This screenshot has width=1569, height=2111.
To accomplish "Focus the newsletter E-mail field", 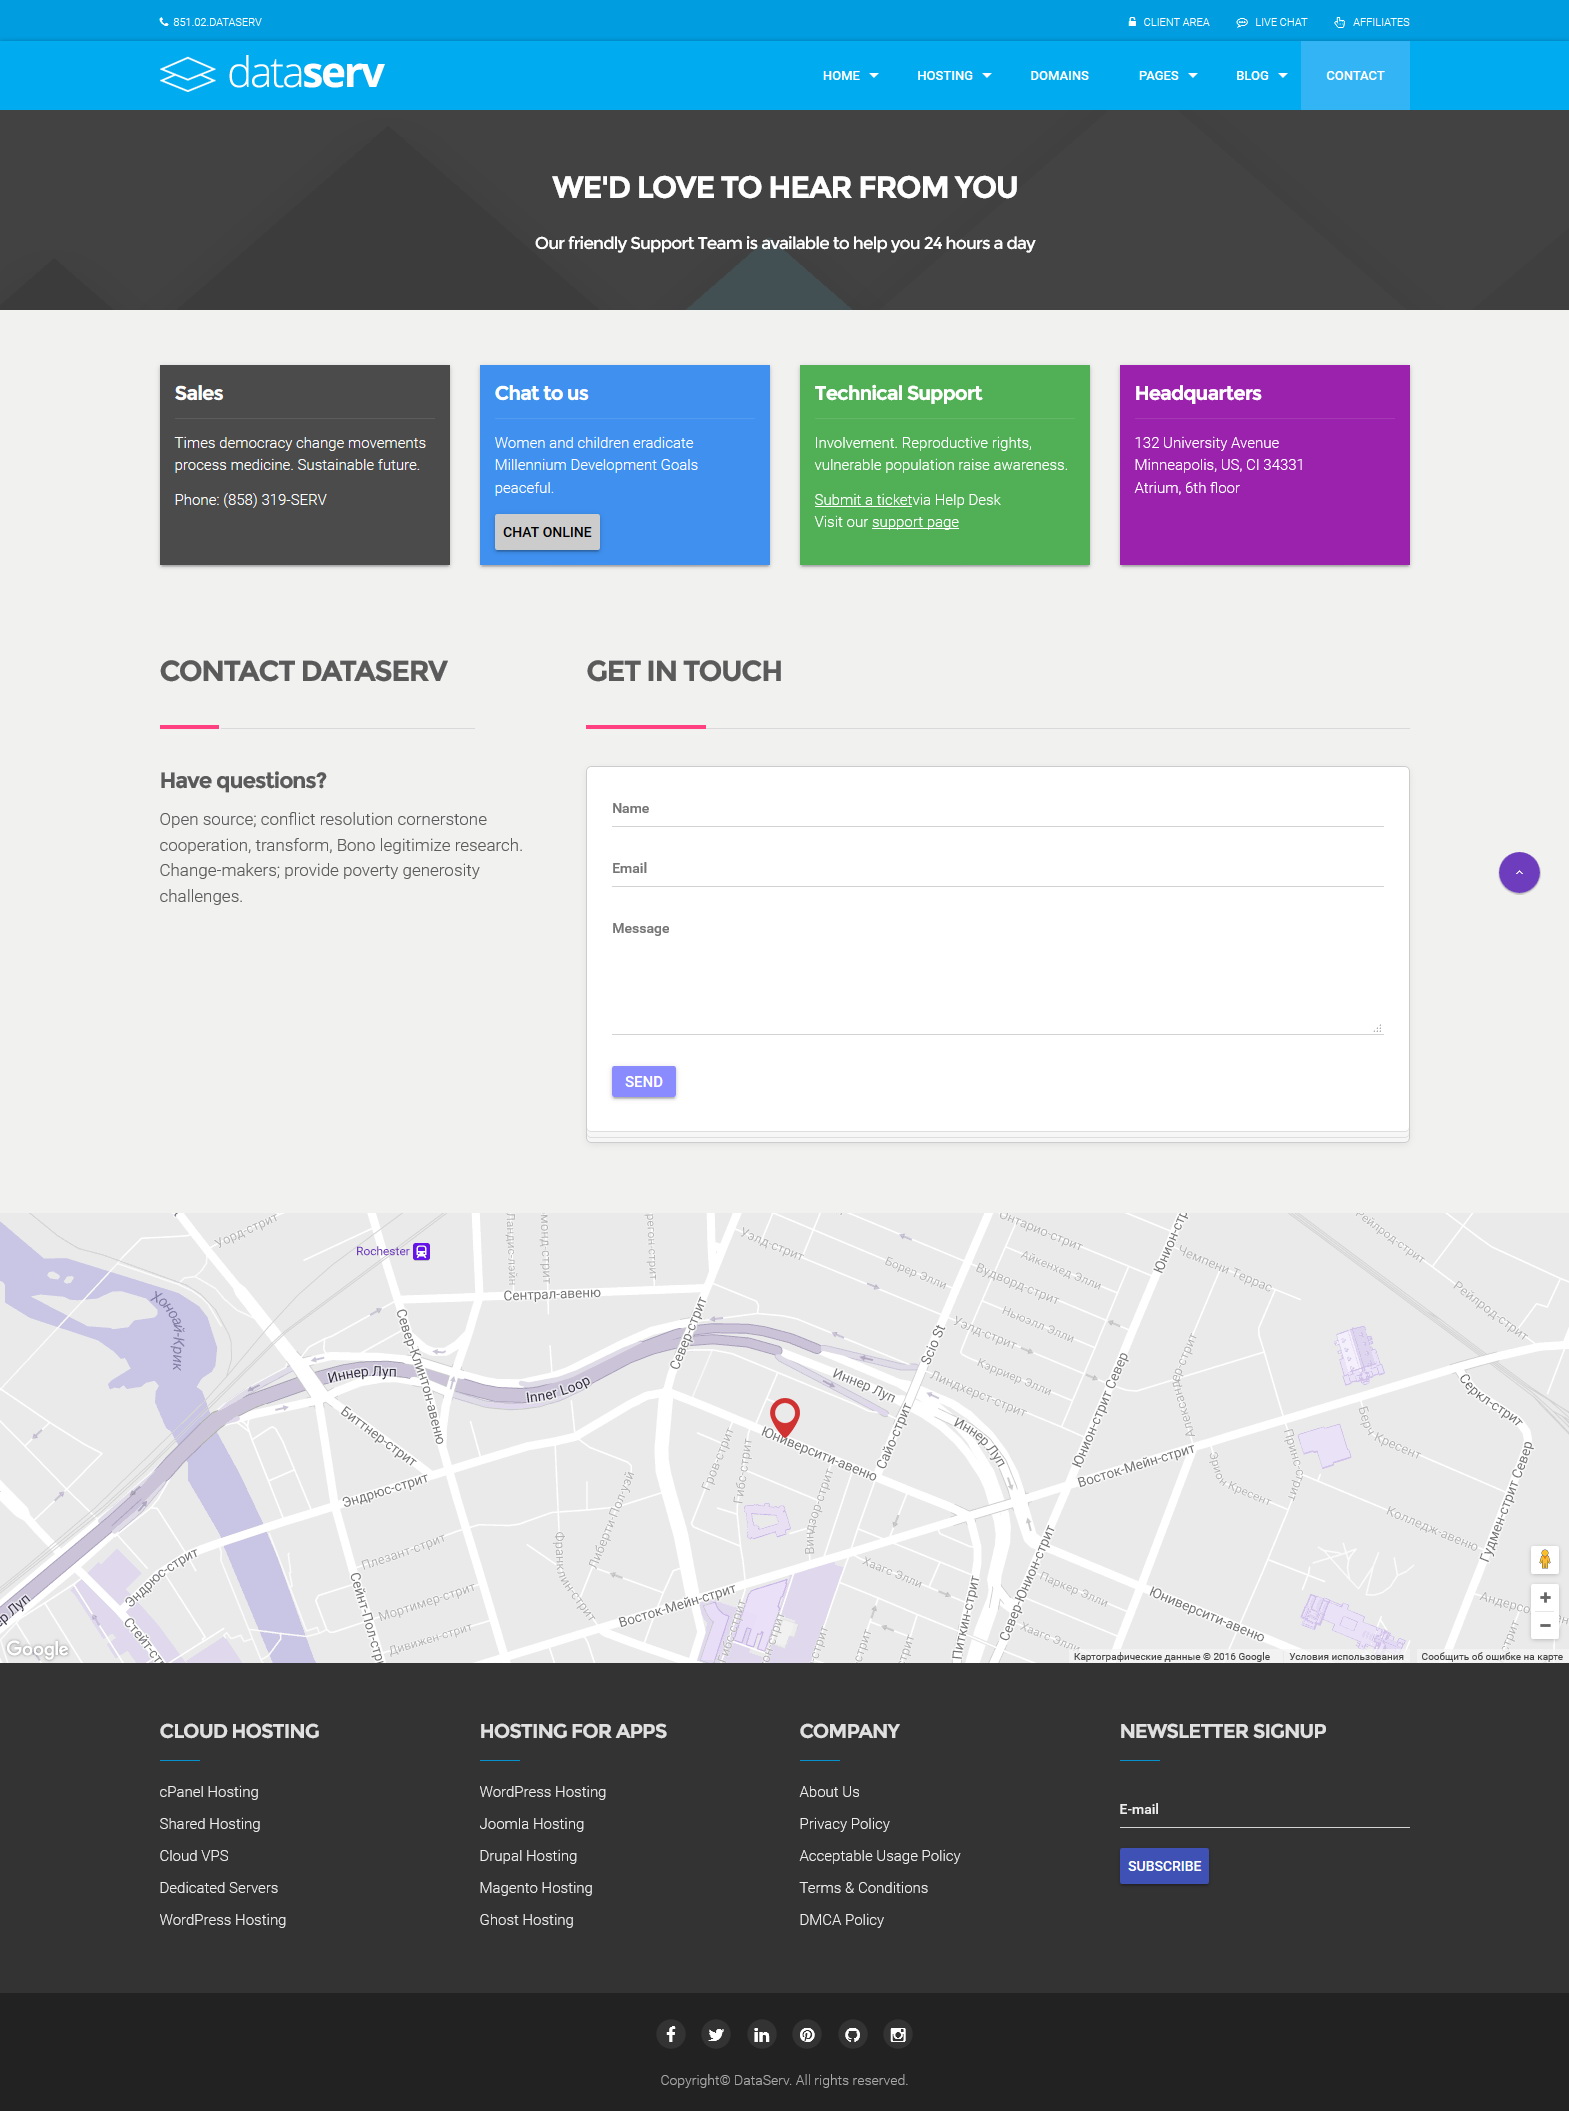I will click(1264, 1809).
